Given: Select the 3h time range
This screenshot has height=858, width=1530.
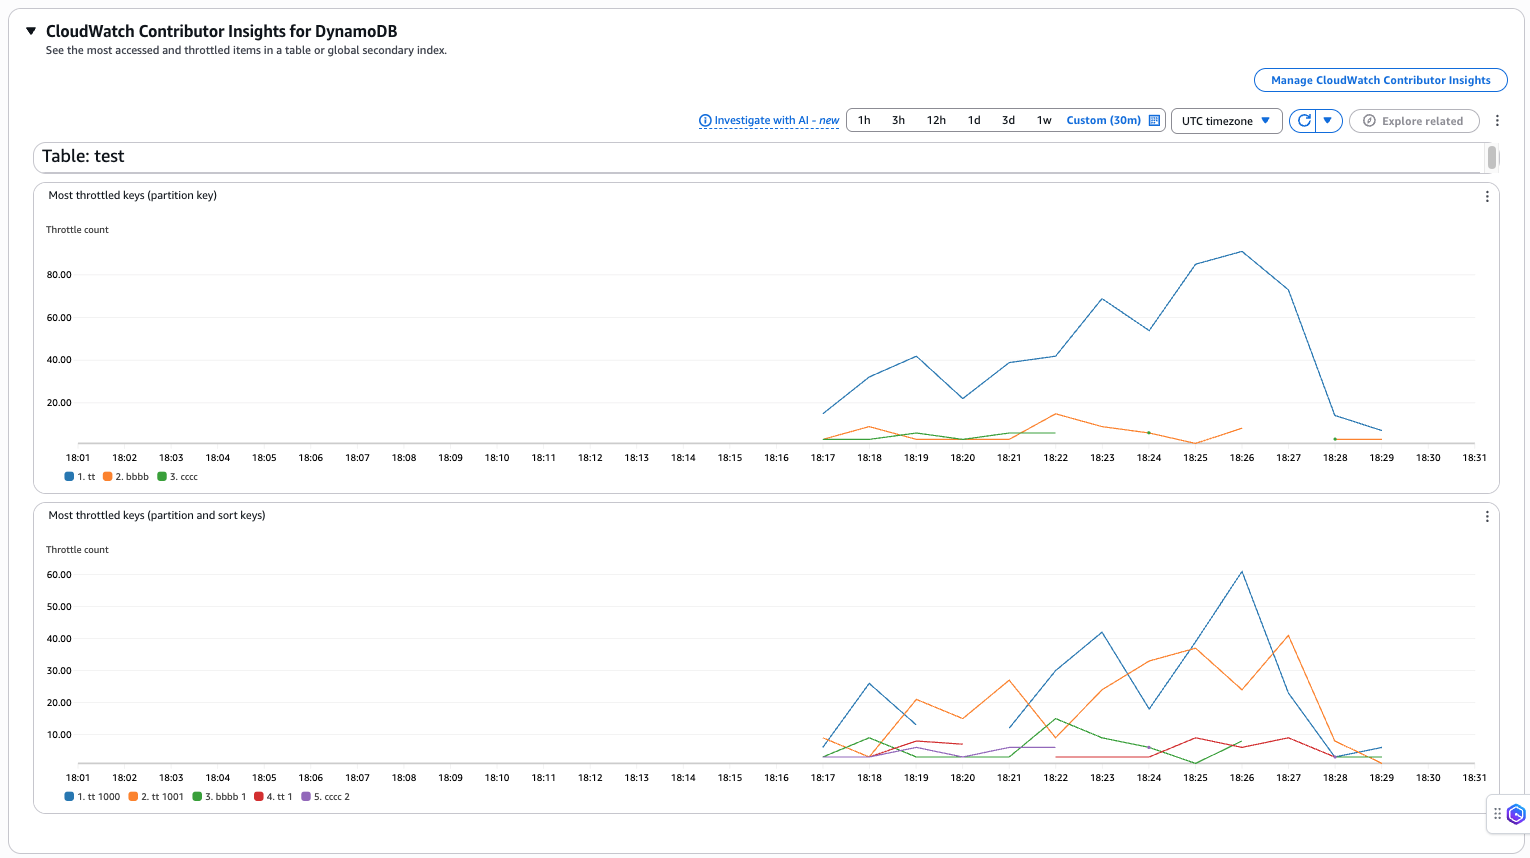Looking at the screenshot, I should (x=897, y=119).
